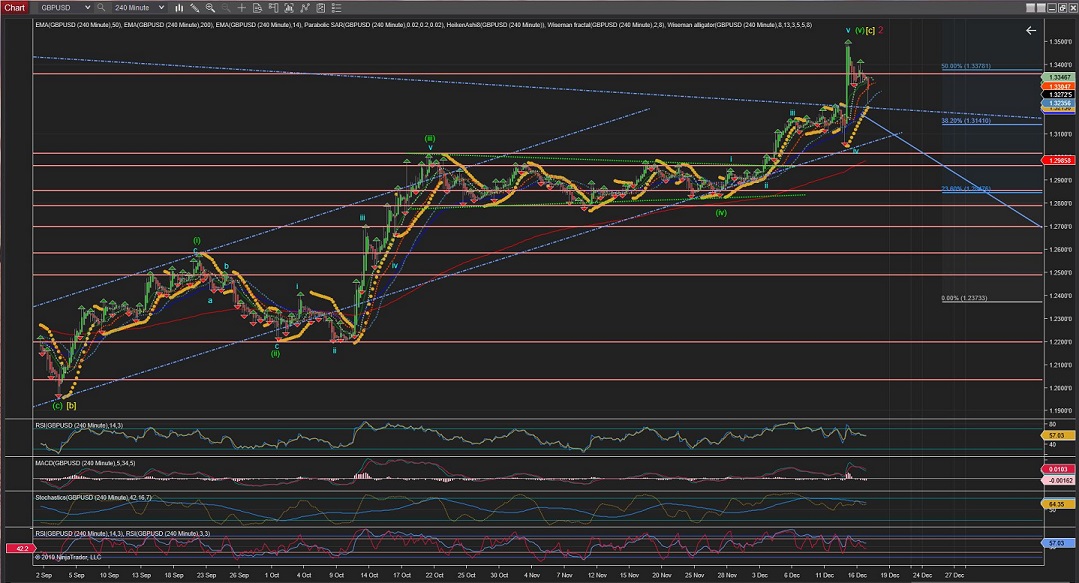The height and width of the screenshot is (583, 1079).
Task: Click the zoom out magnifier icon
Action: (226, 7)
